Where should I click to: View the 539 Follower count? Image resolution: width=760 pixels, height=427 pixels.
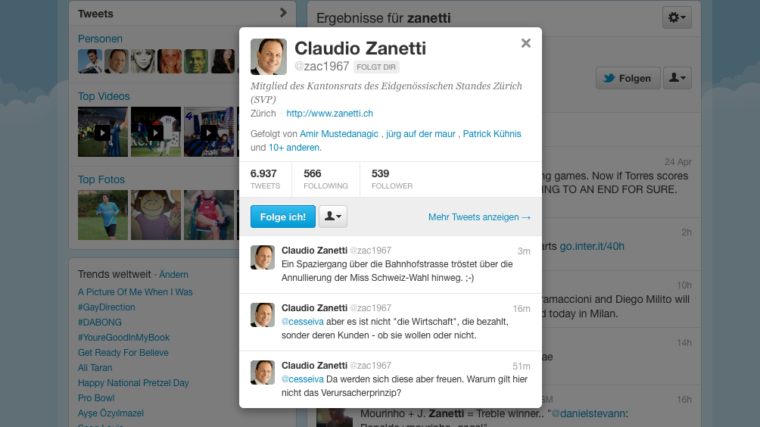click(x=392, y=179)
